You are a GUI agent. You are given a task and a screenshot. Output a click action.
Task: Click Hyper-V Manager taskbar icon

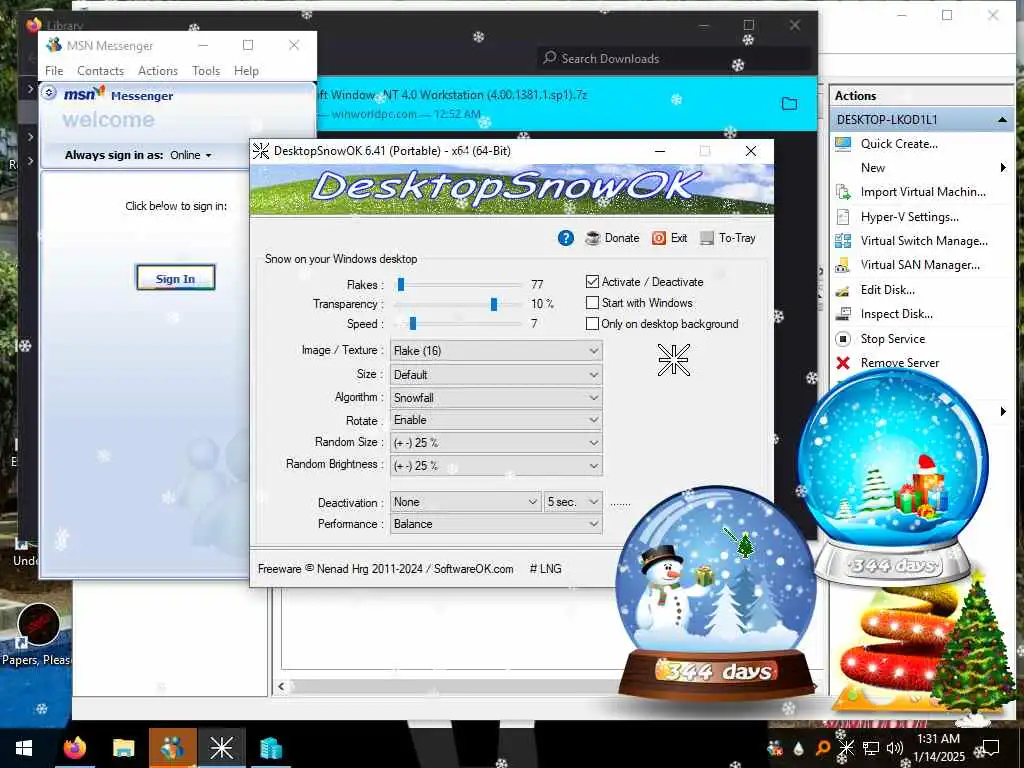pyautogui.click(x=270, y=748)
